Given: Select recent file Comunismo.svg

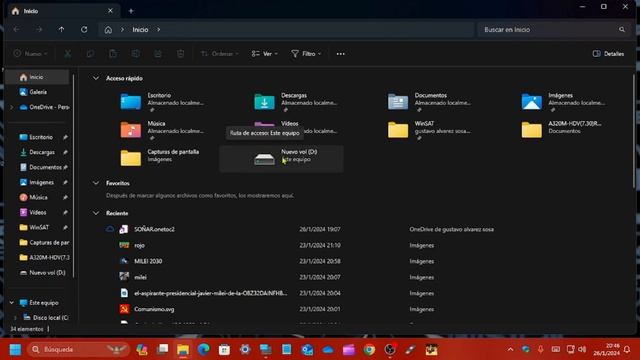Looking at the screenshot, I should click(x=154, y=309).
